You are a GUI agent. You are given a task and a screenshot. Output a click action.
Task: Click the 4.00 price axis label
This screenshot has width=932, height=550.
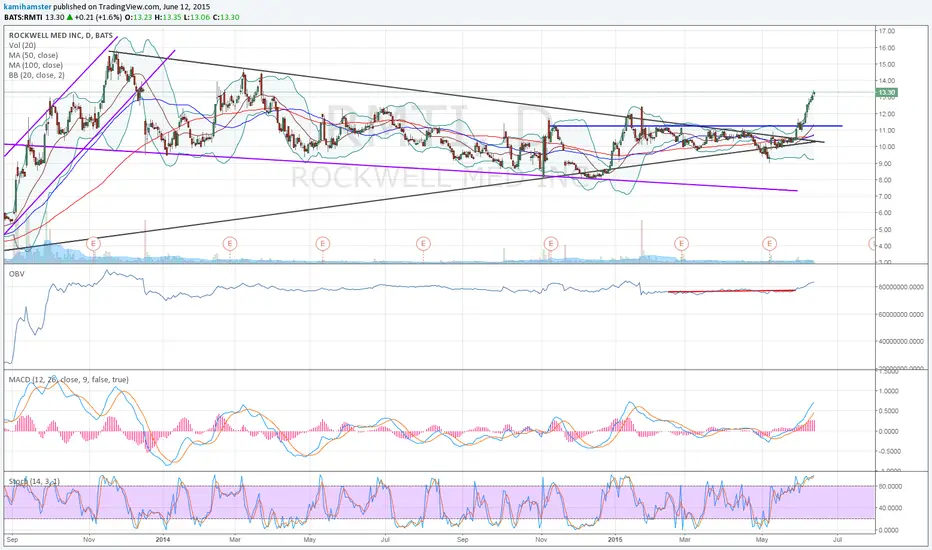[887, 246]
